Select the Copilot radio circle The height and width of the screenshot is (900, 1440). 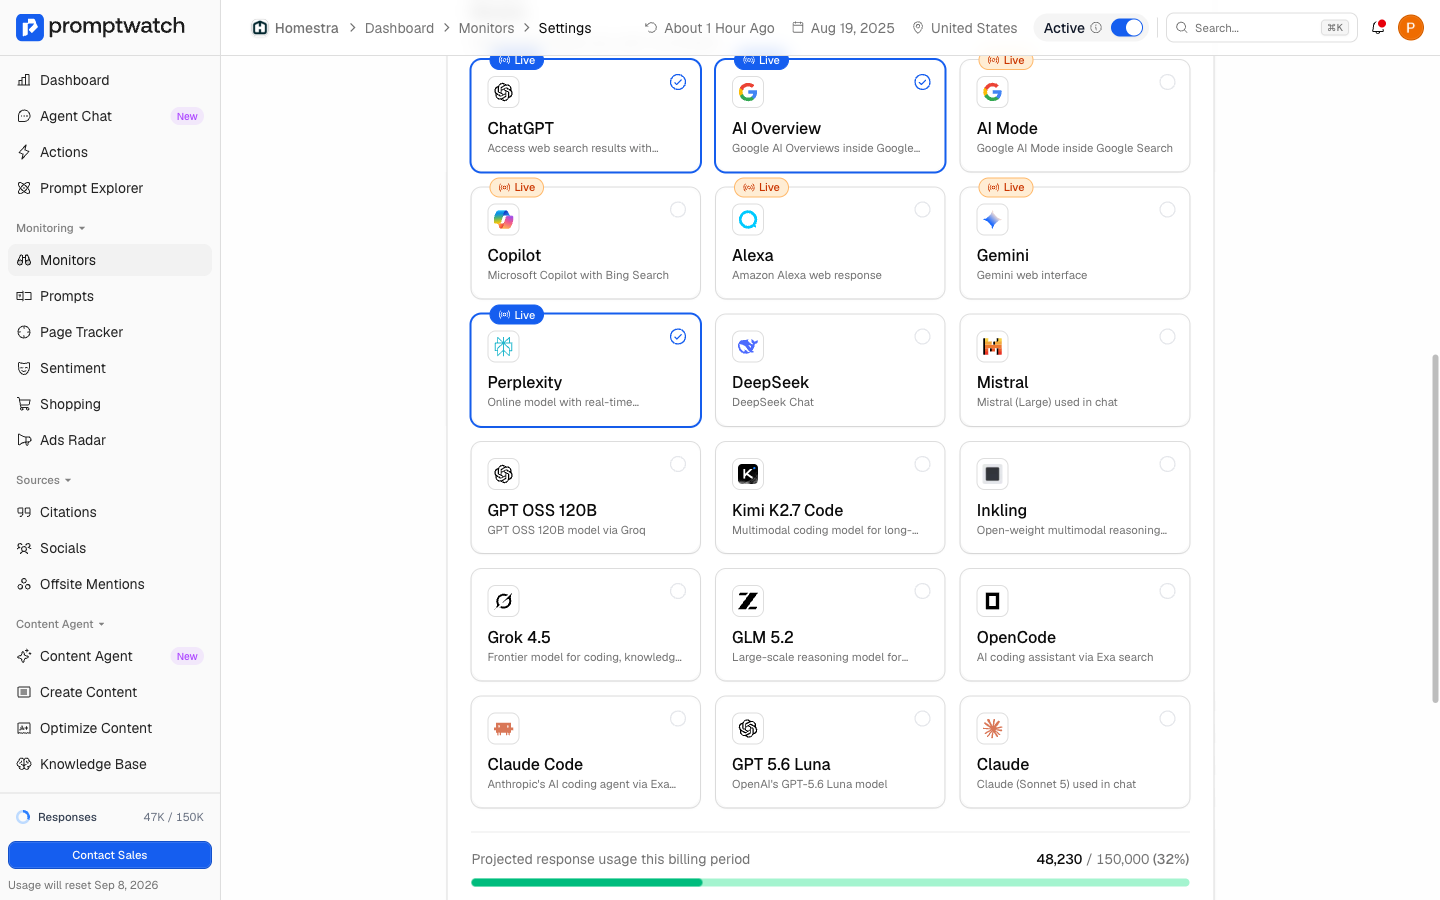pos(678,209)
